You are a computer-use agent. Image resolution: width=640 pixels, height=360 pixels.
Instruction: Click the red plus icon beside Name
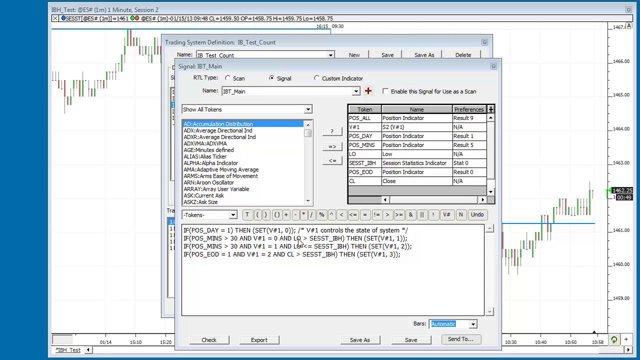point(368,91)
